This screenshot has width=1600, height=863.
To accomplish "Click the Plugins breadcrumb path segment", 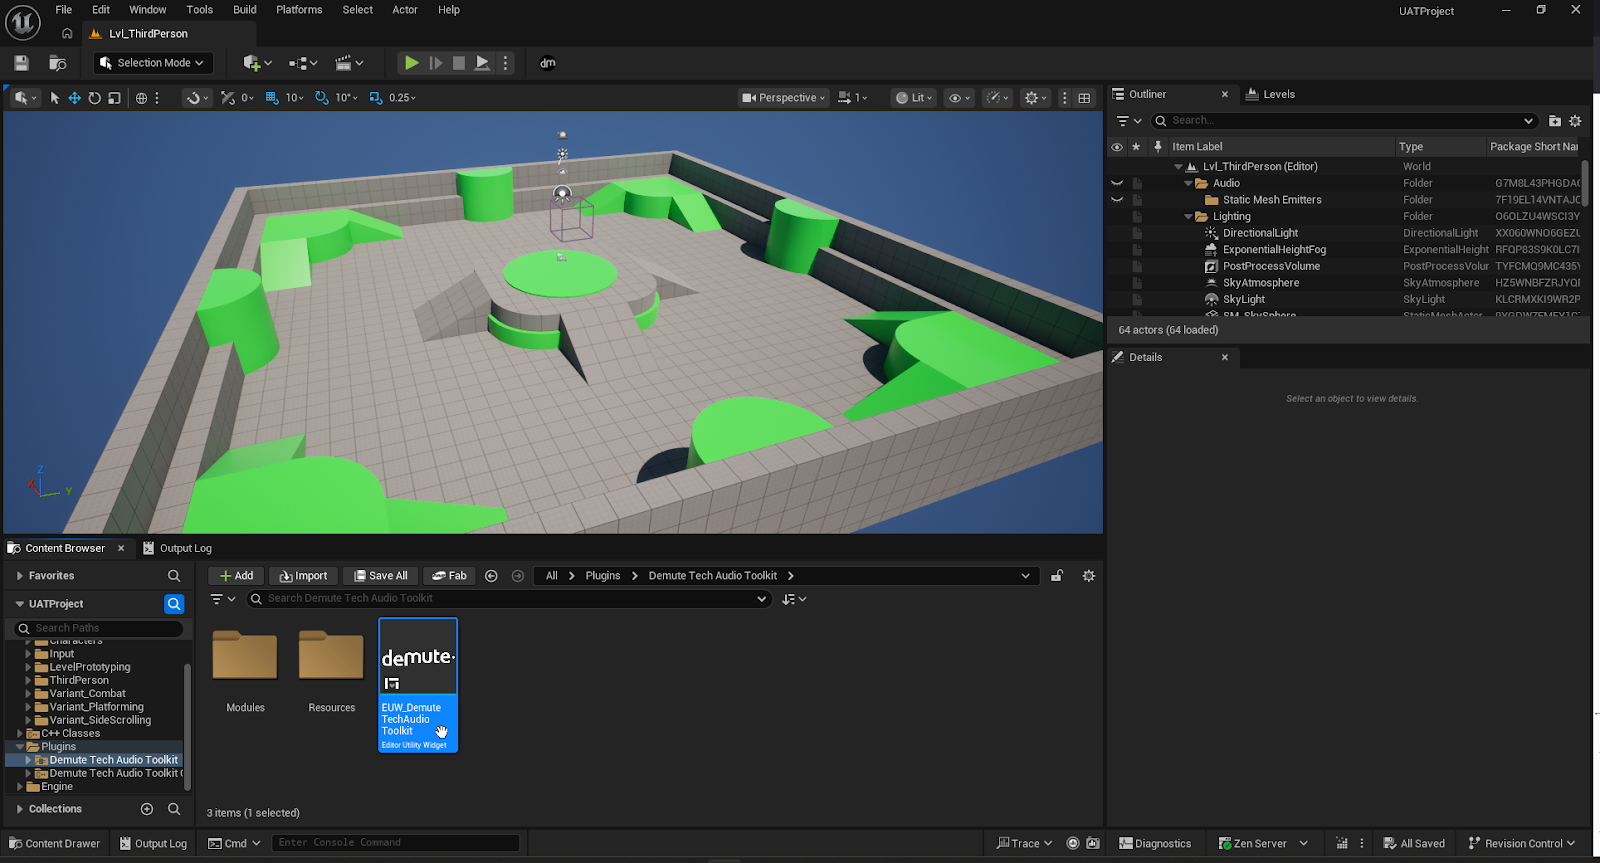I will tap(603, 576).
